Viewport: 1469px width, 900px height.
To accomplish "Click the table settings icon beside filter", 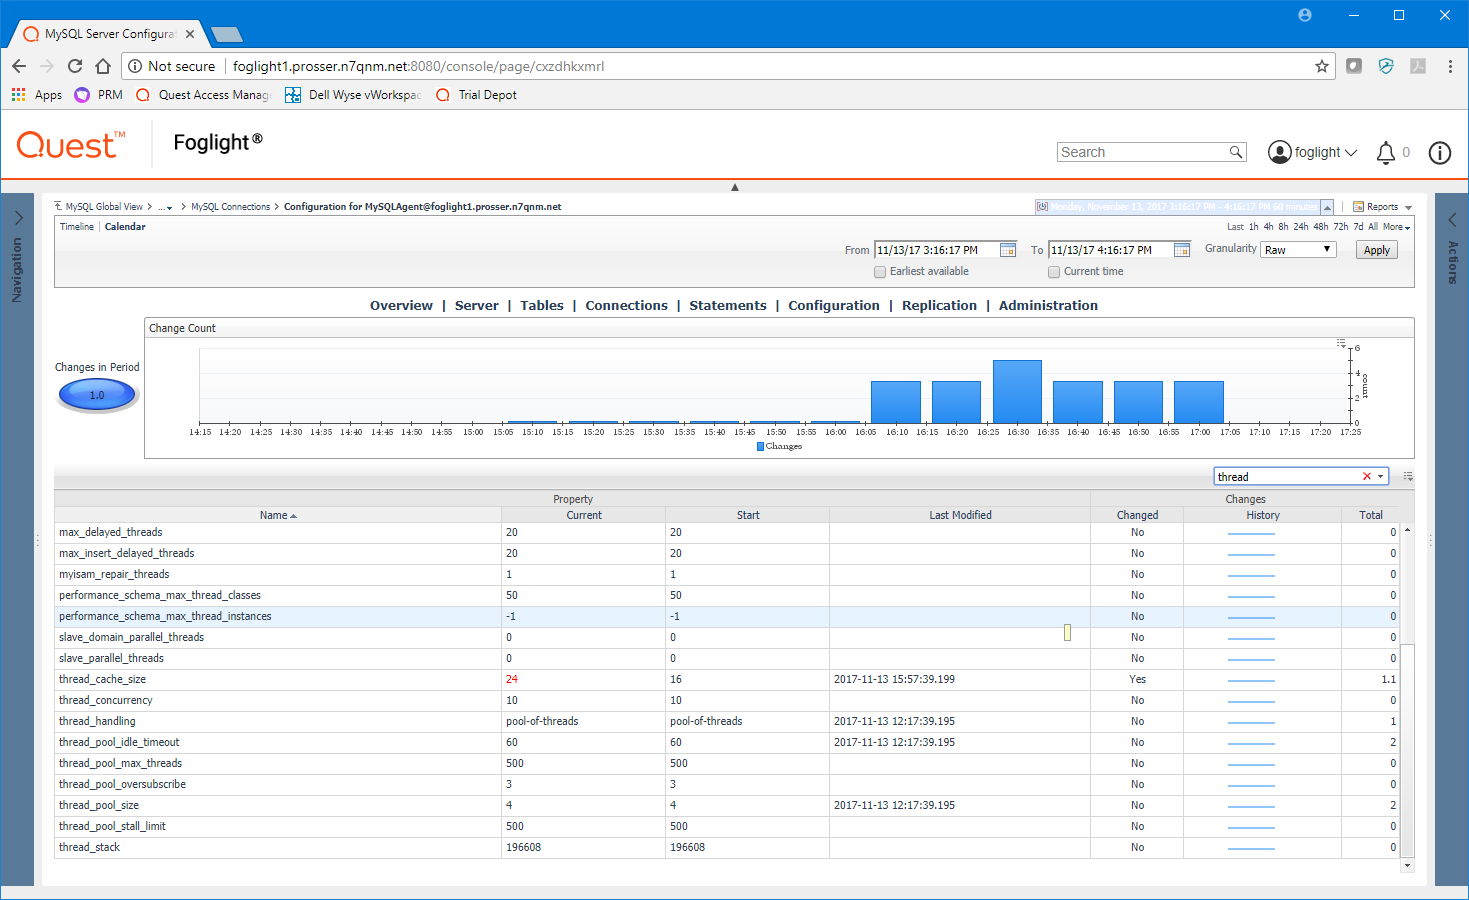I will point(1408,477).
